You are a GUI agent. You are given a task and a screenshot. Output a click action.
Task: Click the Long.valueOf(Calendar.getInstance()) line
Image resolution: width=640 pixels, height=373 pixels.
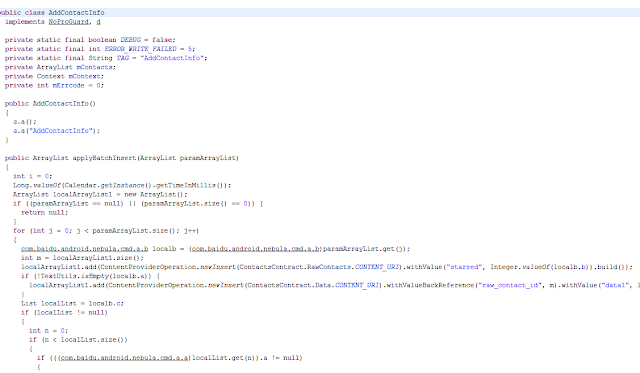click(122, 185)
